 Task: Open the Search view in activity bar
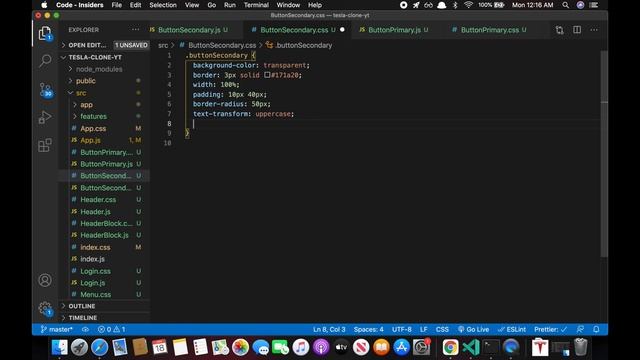[45, 61]
